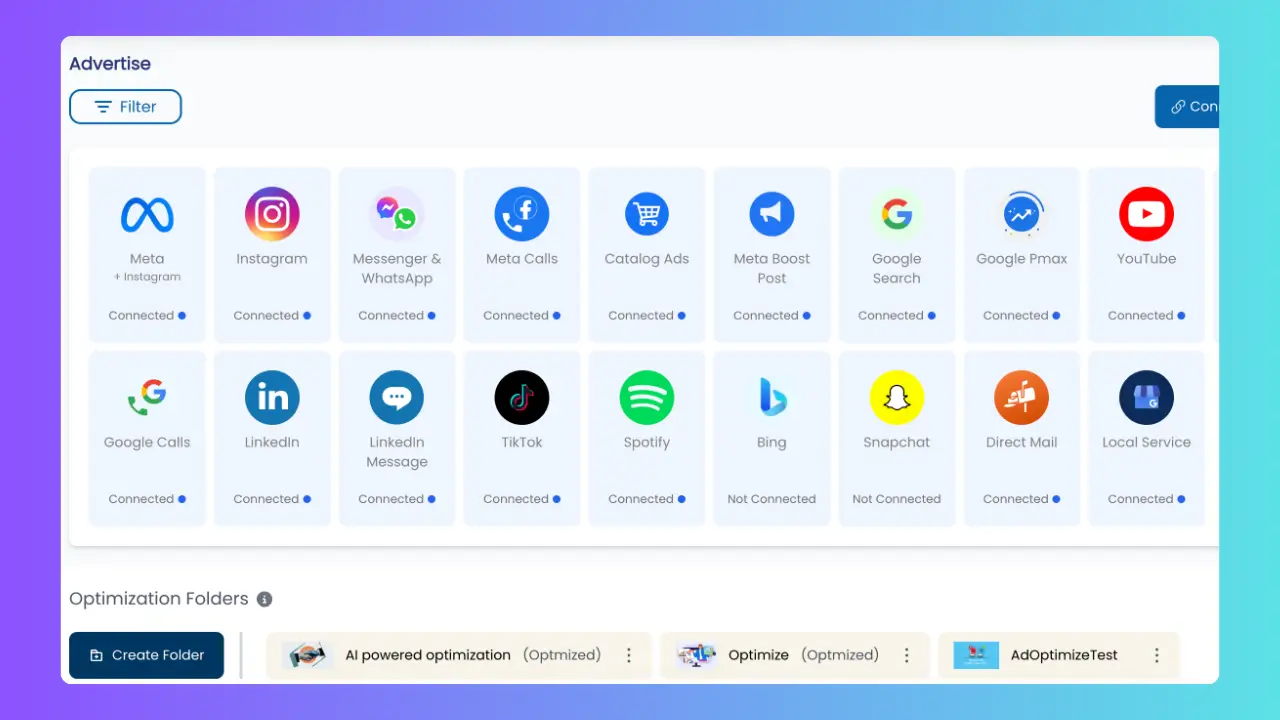1280x720 pixels.
Task: Click the Connected status under TikTok
Action: tap(522, 499)
